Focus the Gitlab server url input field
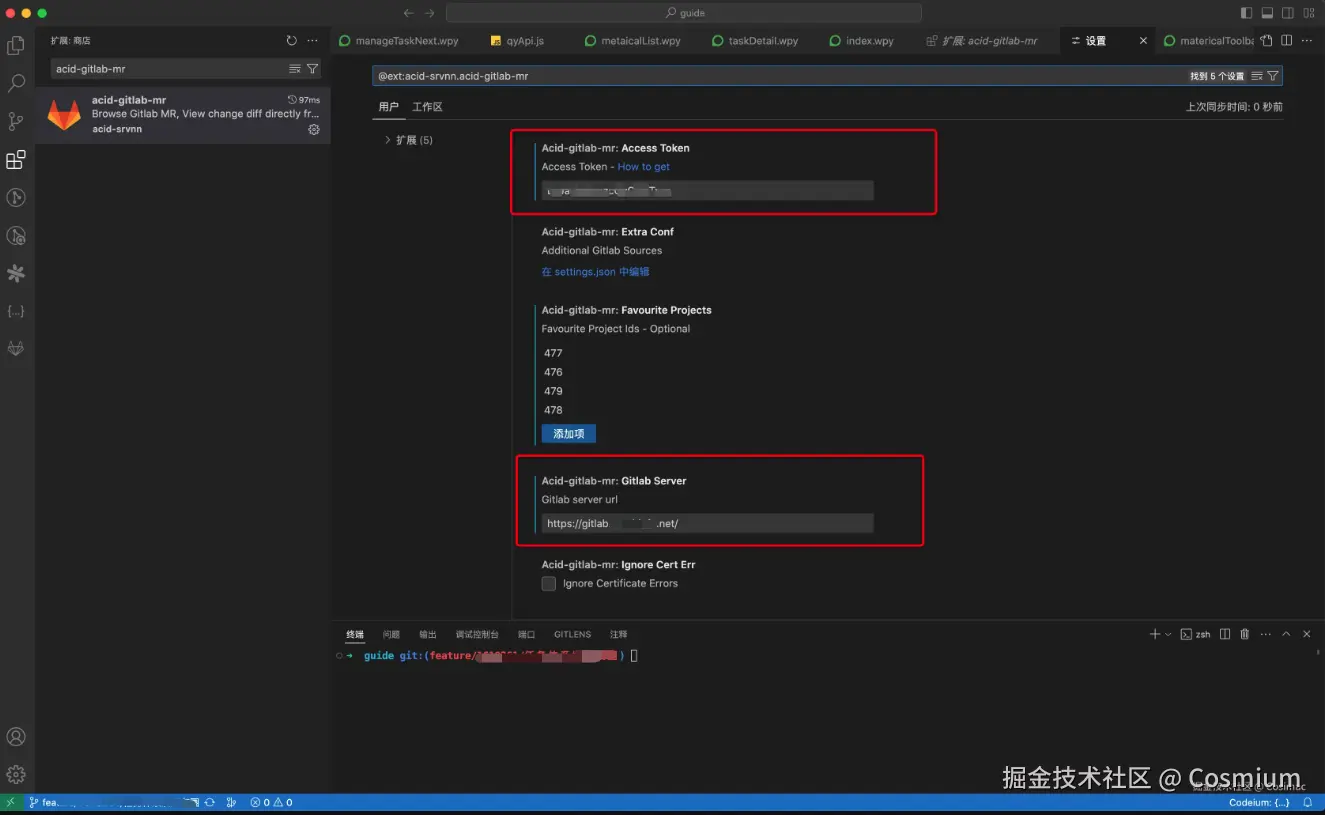1325x815 pixels. tap(707, 523)
